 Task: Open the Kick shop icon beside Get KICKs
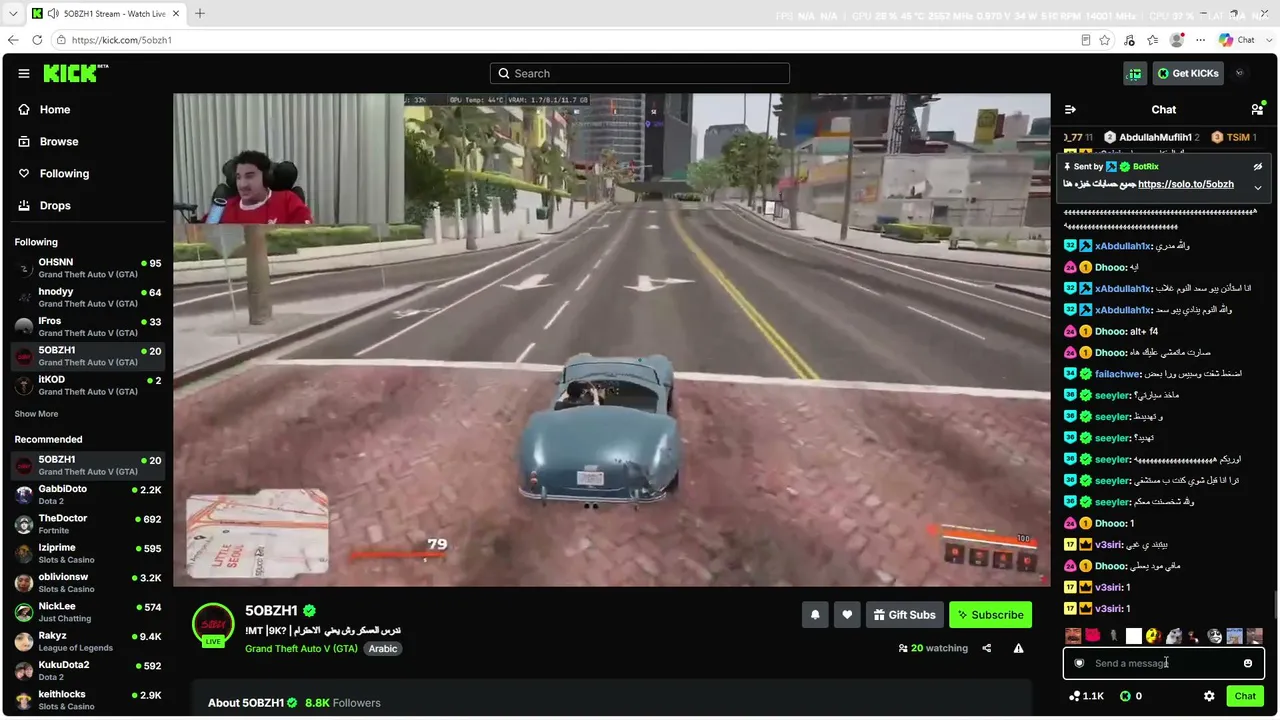[x=1135, y=73]
